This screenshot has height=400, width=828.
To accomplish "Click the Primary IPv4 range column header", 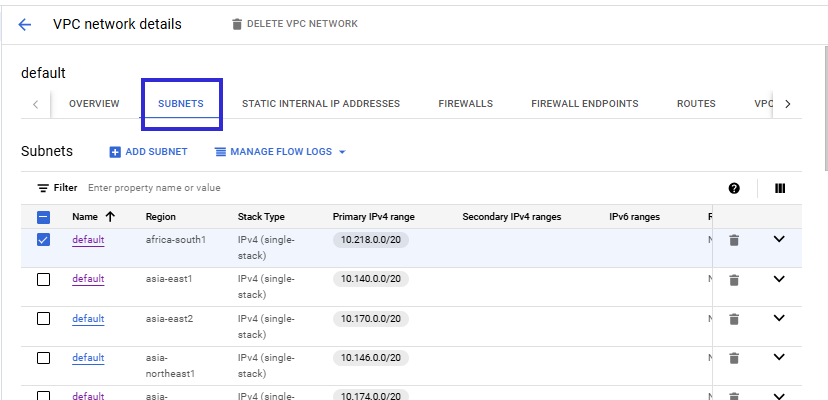I will point(373,217).
